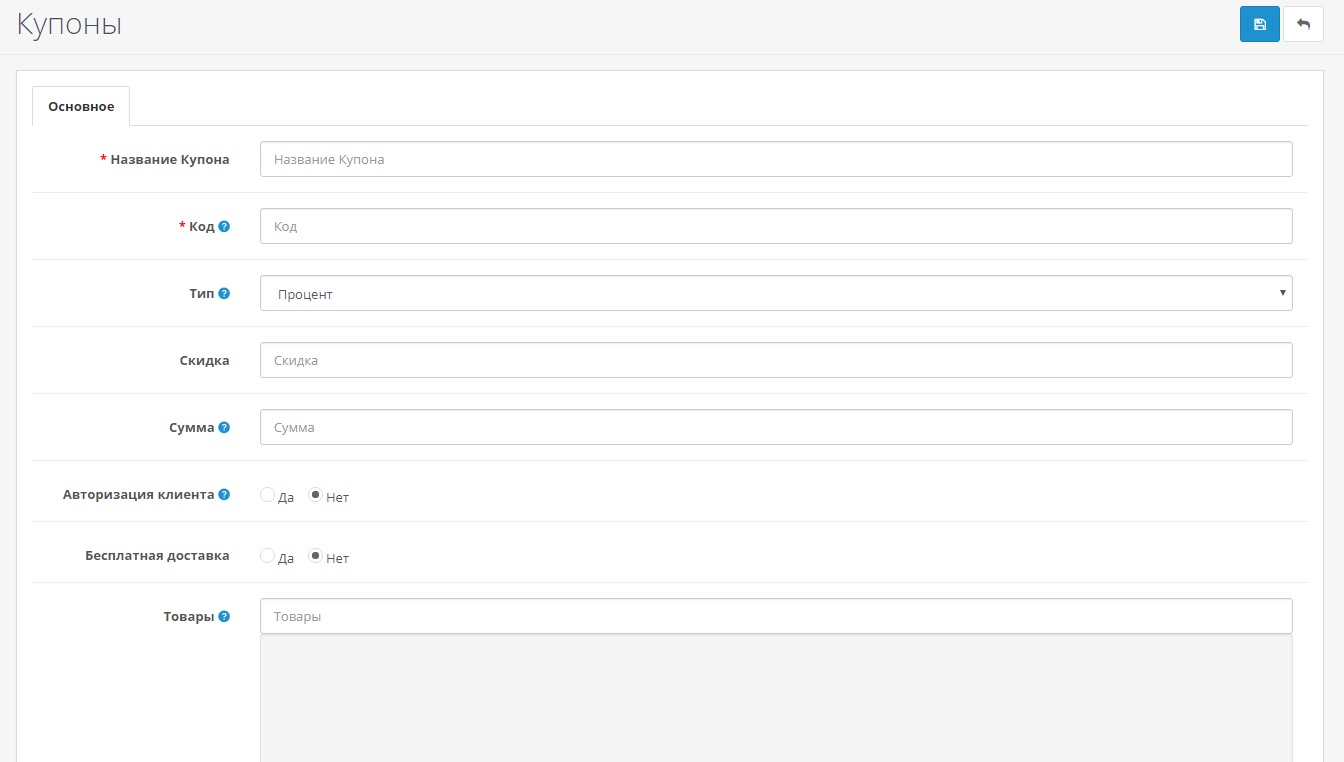The image size is (1344, 762).
Task: Click the back arrow cancel icon
Action: click(1302, 24)
